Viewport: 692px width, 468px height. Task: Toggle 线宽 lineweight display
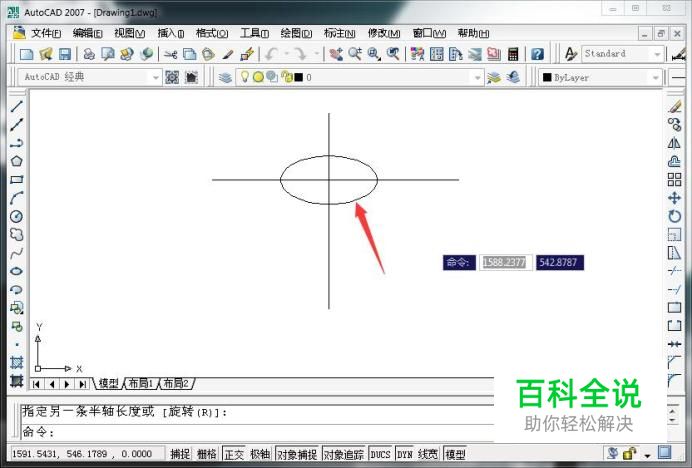[428, 454]
